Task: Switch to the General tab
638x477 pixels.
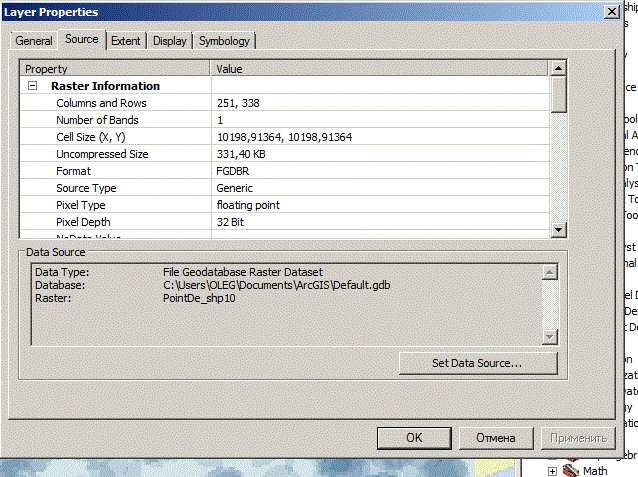Action: (34, 41)
